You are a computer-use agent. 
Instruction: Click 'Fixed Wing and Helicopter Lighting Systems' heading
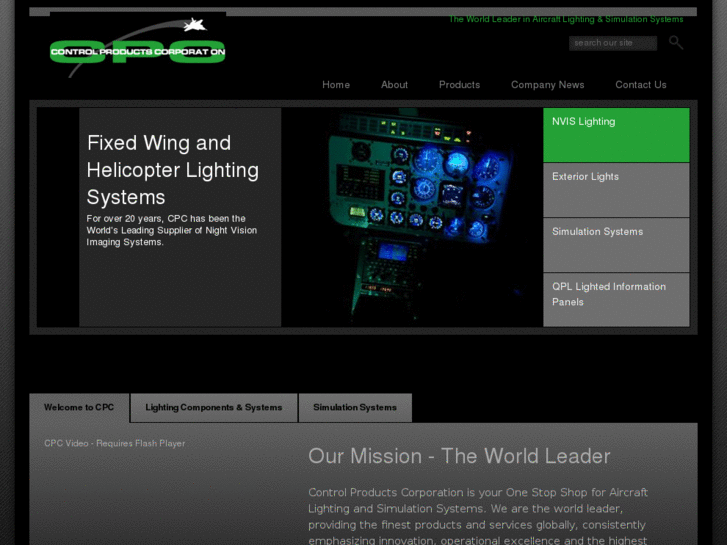(172, 170)
